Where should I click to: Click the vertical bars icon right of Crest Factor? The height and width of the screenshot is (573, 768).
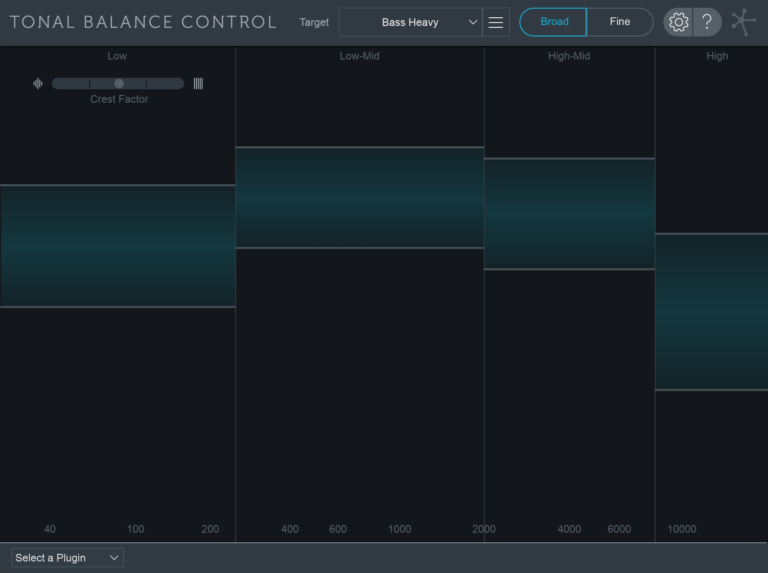(198, 84)
